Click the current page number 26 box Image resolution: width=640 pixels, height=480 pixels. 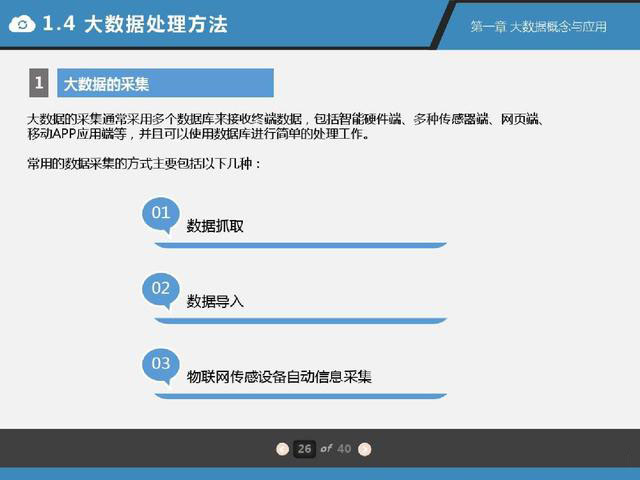[x=304, y=449]
